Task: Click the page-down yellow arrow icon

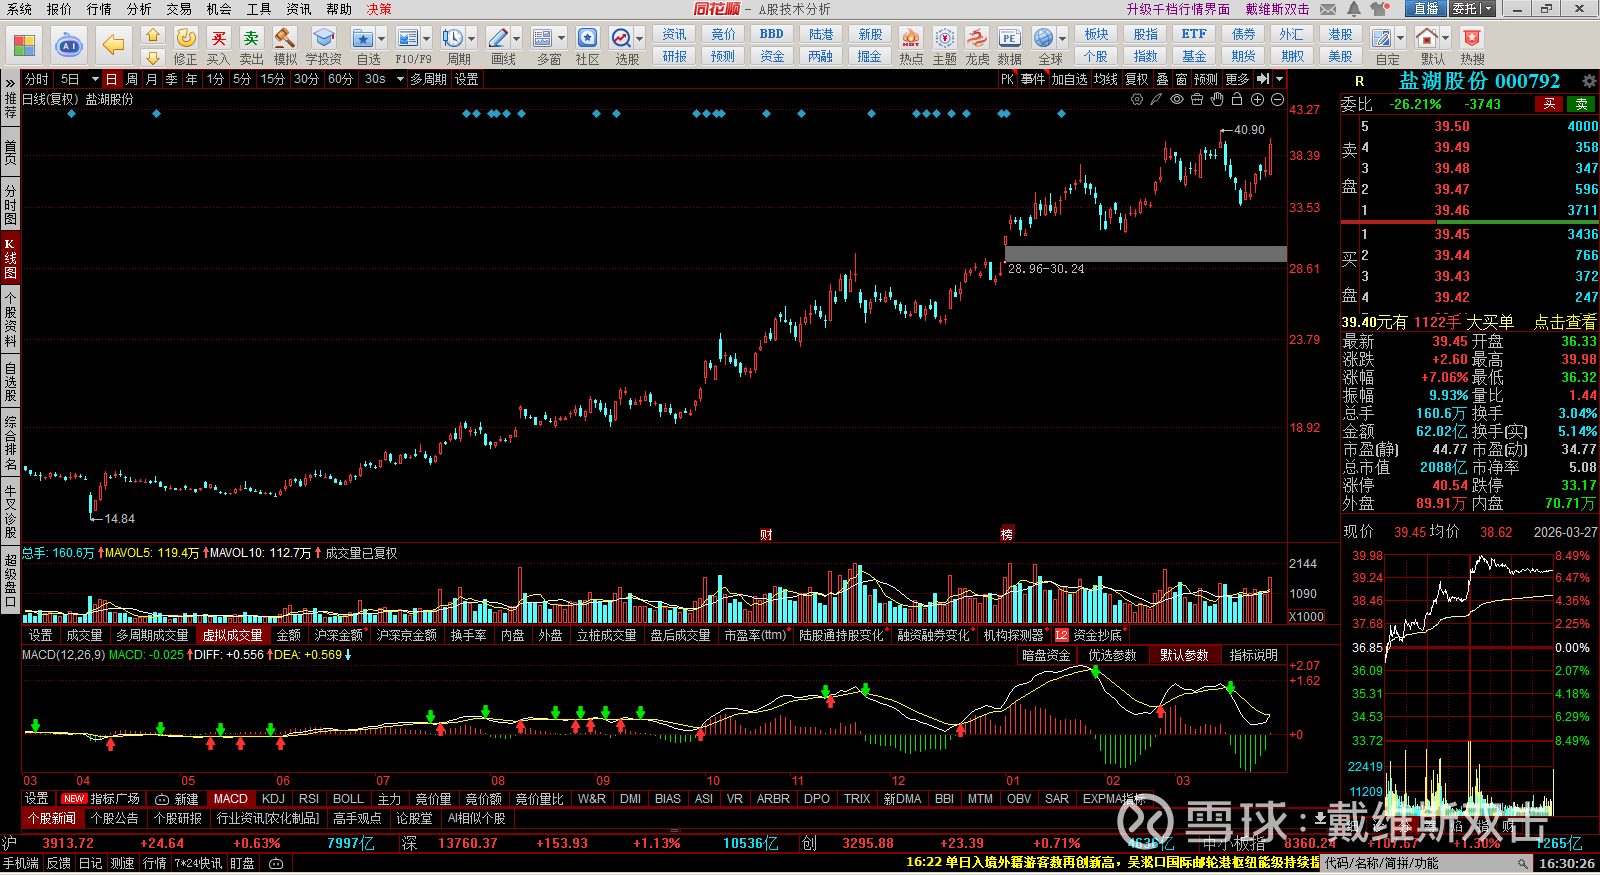Action: pyautogui.click(x=152, y=57)
